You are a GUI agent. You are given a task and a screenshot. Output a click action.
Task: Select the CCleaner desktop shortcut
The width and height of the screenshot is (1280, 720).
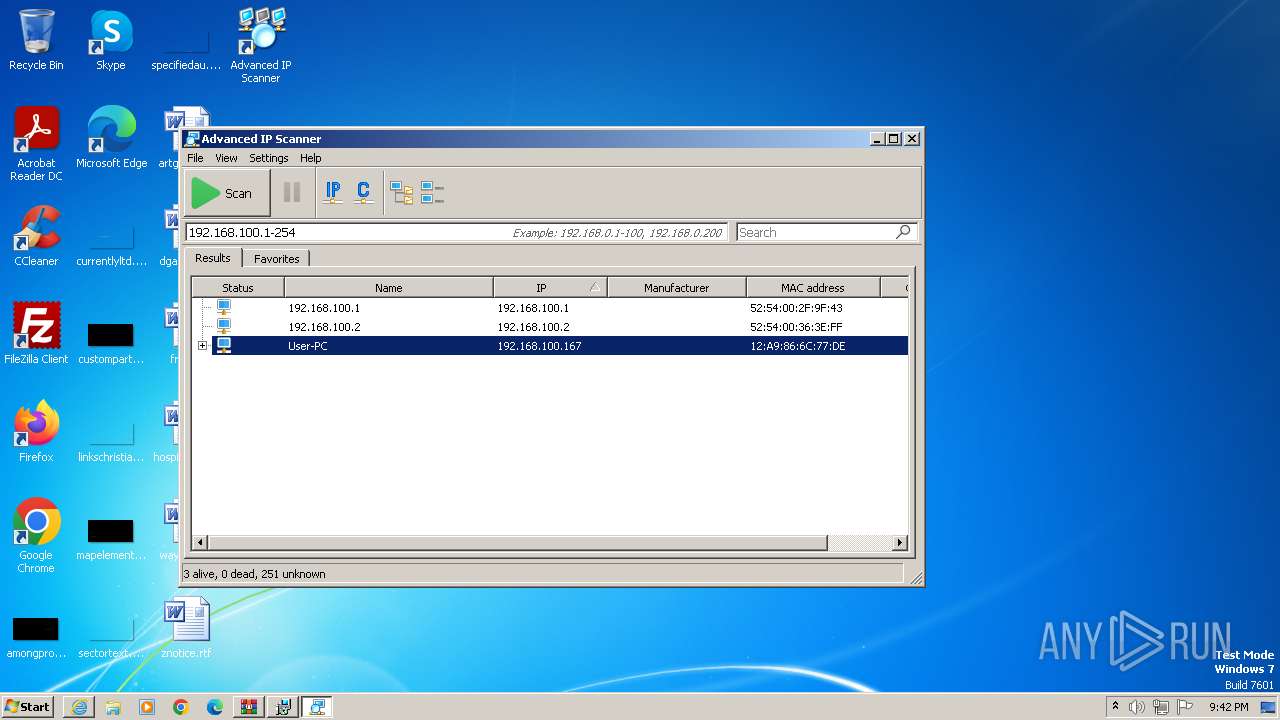[x=36, y=236]
